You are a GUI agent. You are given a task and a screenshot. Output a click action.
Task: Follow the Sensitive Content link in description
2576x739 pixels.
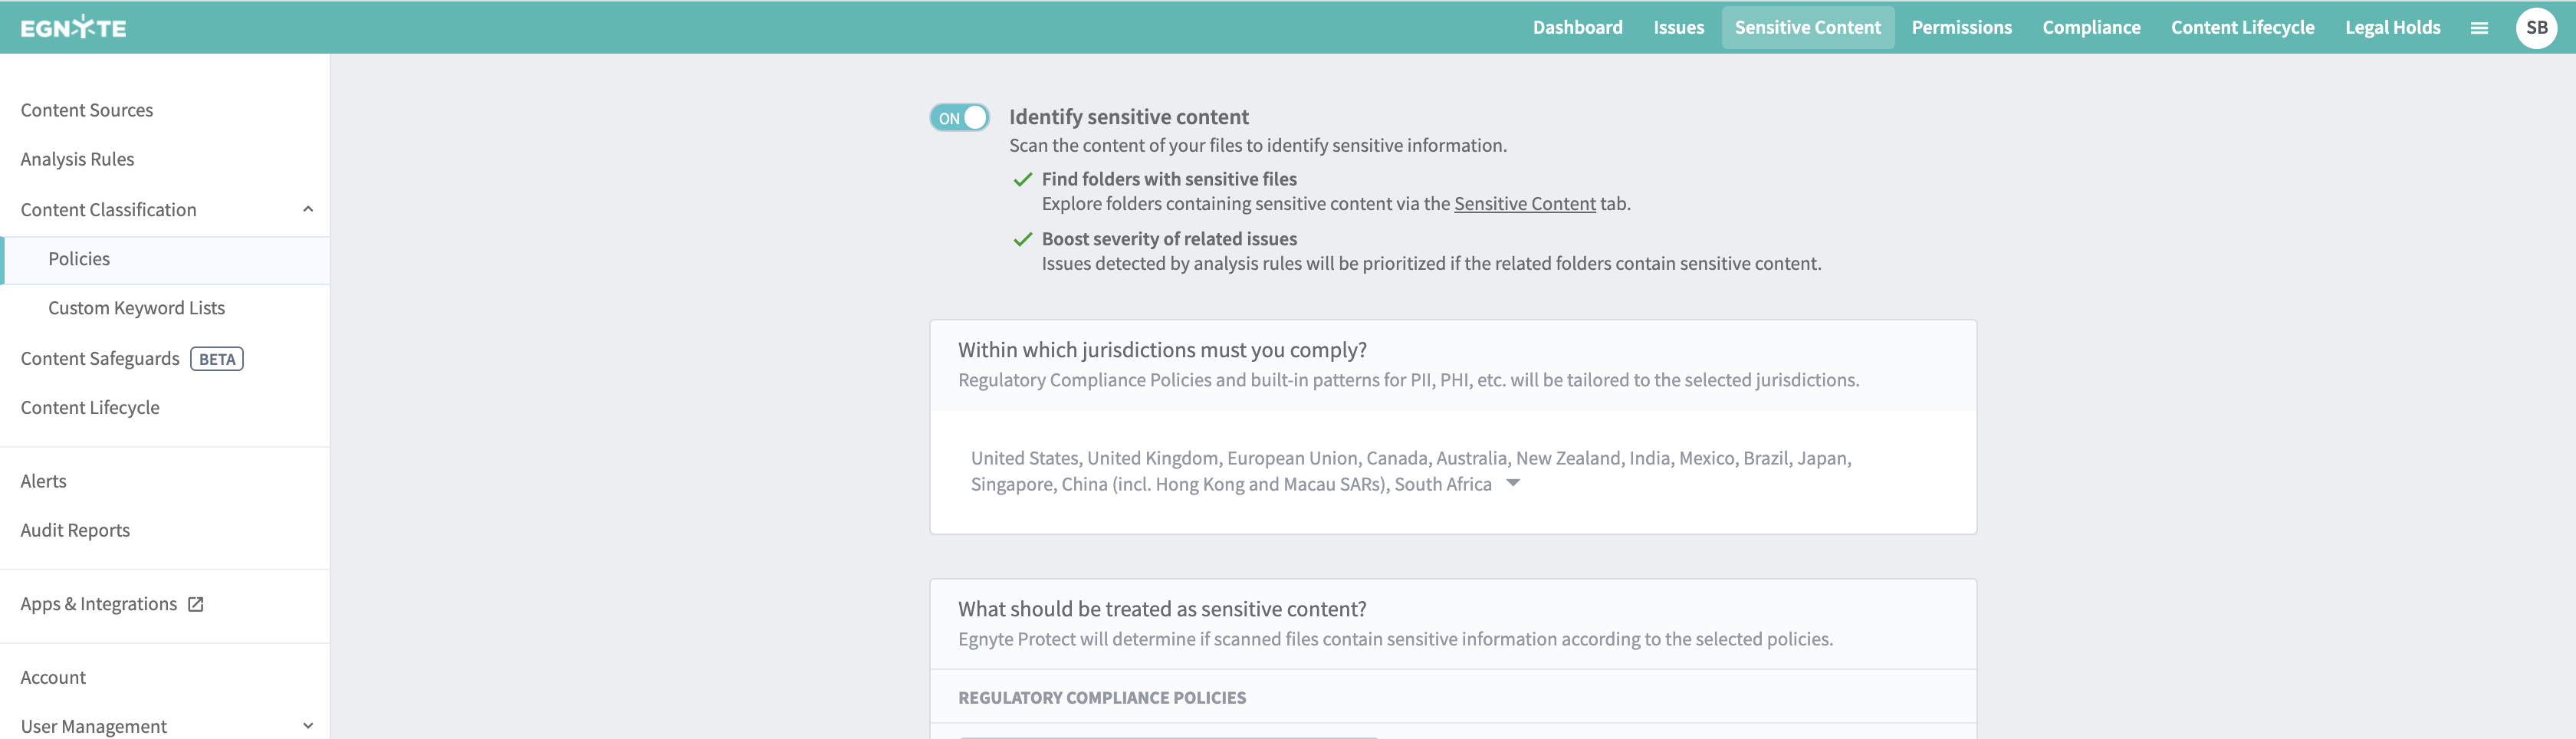click(1524, 204)
